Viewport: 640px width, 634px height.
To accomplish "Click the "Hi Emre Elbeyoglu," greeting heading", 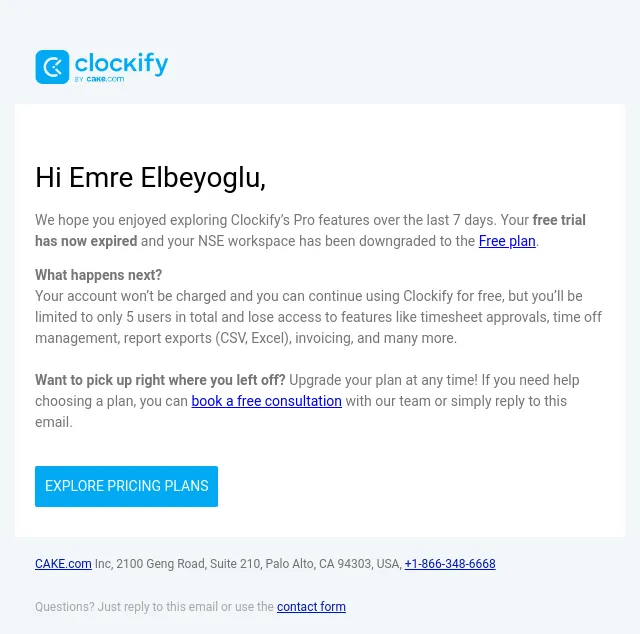I will tap(150, 178).
